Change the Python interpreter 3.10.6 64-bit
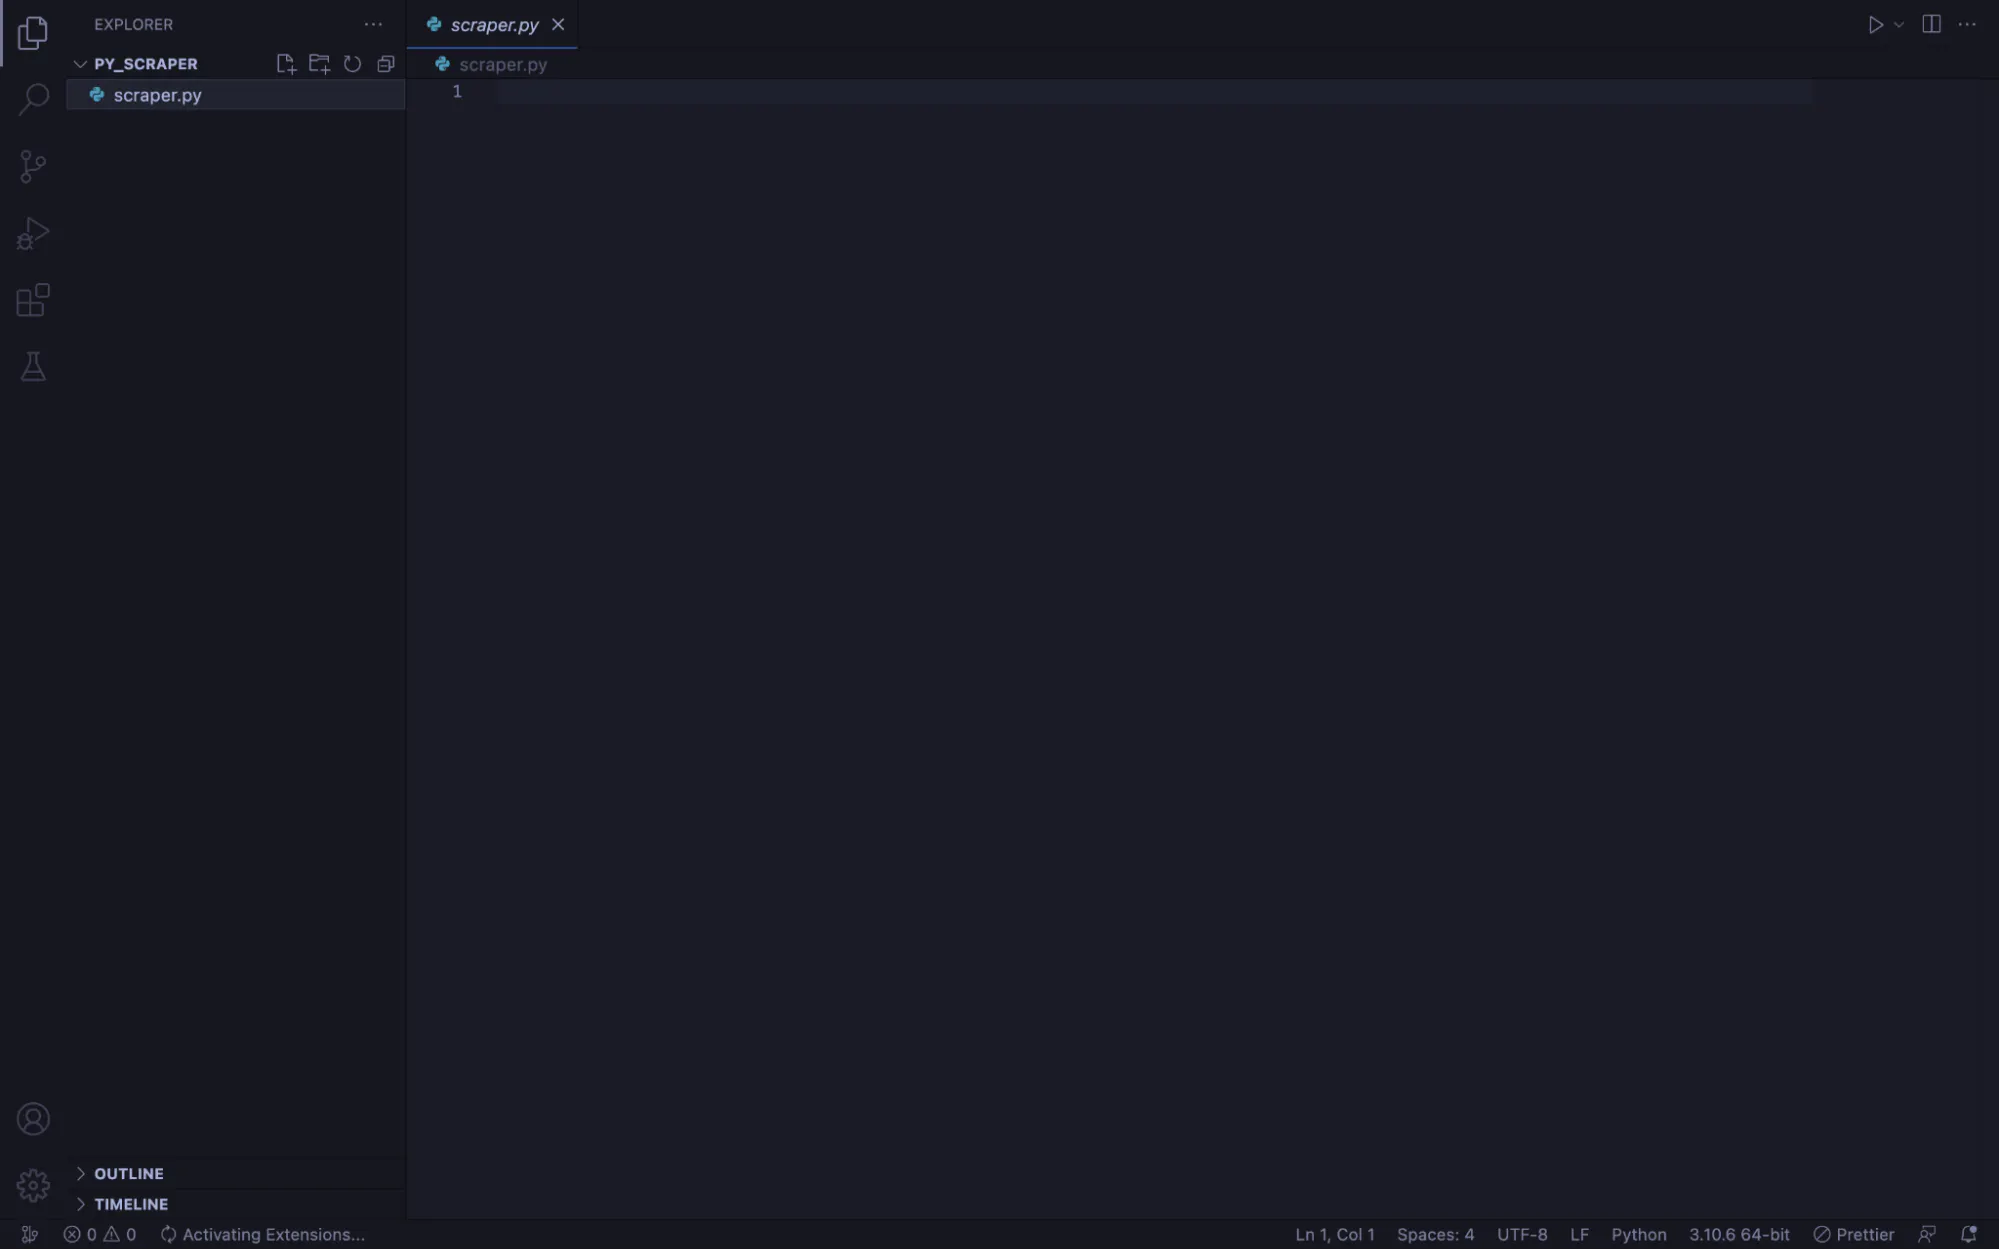The width and height of the screenshot is (1999, 1250). pos(1738,1234)
